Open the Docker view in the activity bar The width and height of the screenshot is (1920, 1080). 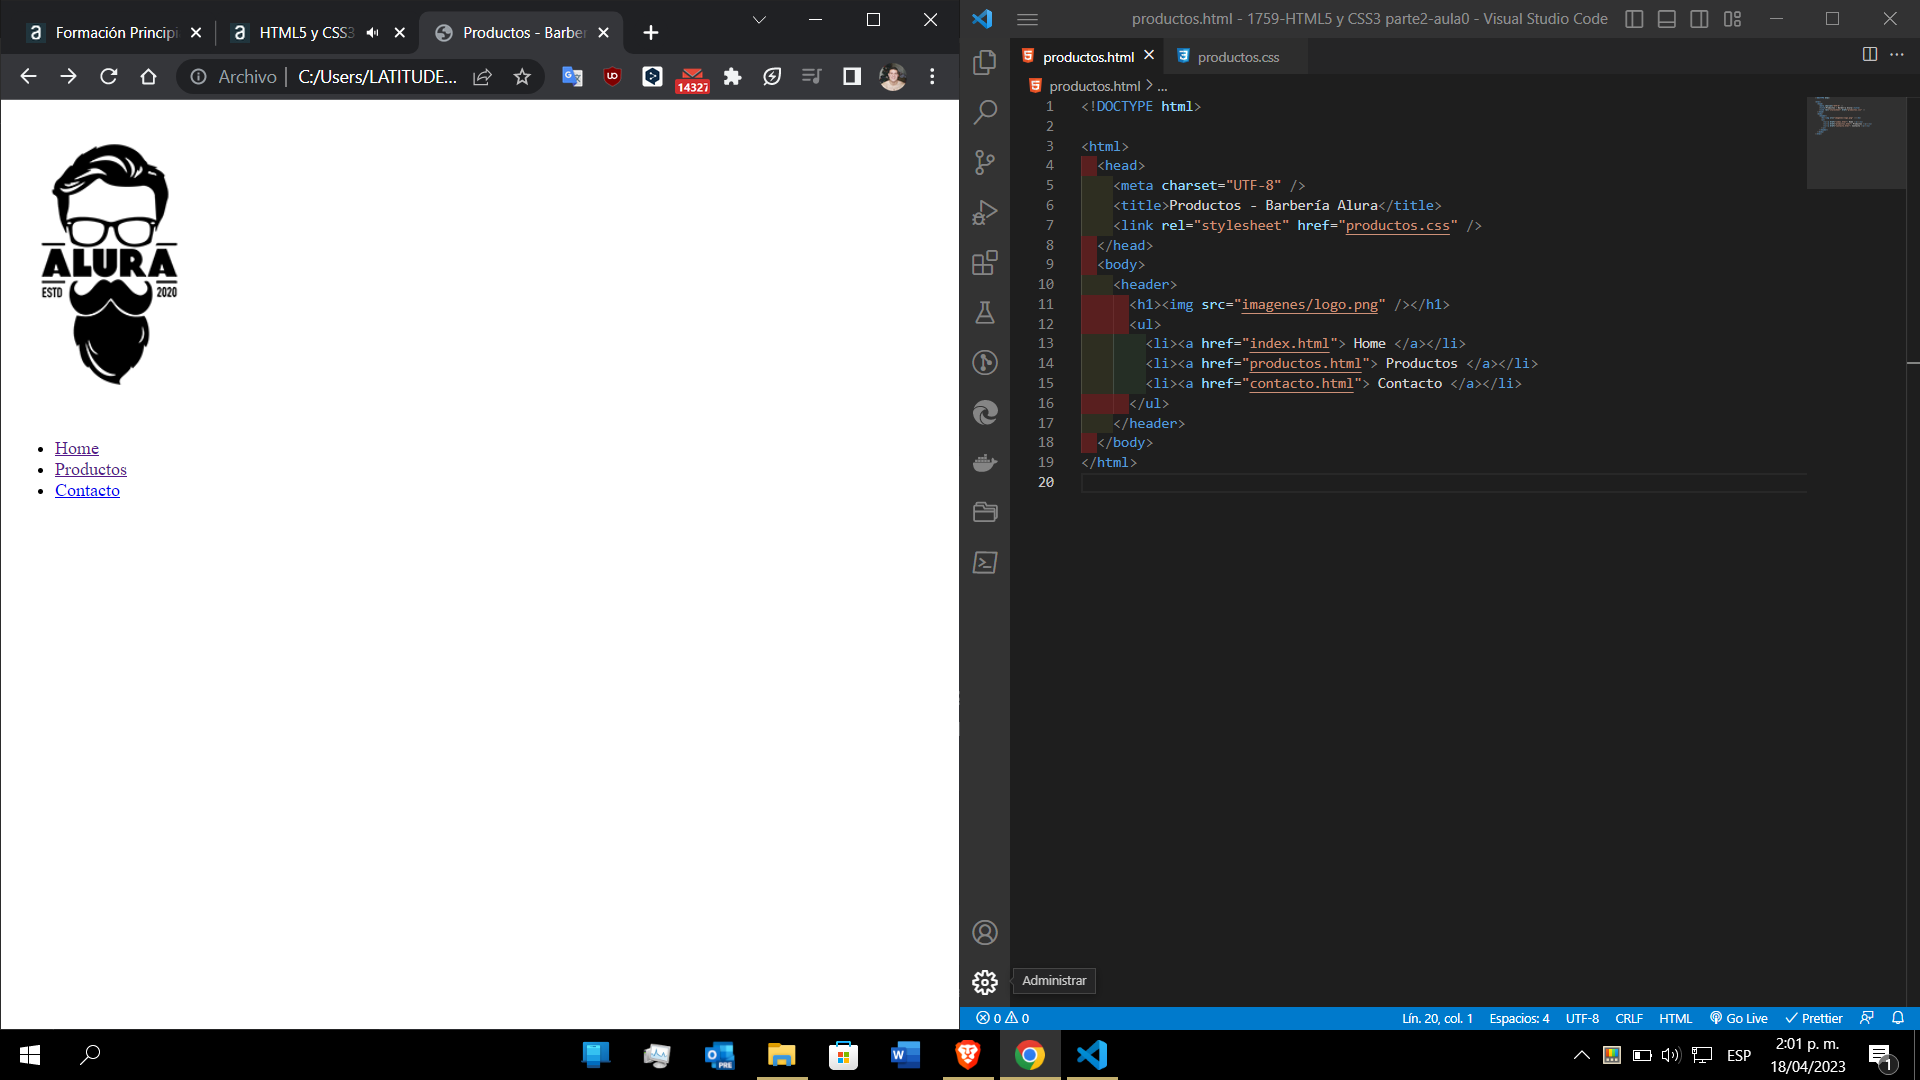coord(985,462)
